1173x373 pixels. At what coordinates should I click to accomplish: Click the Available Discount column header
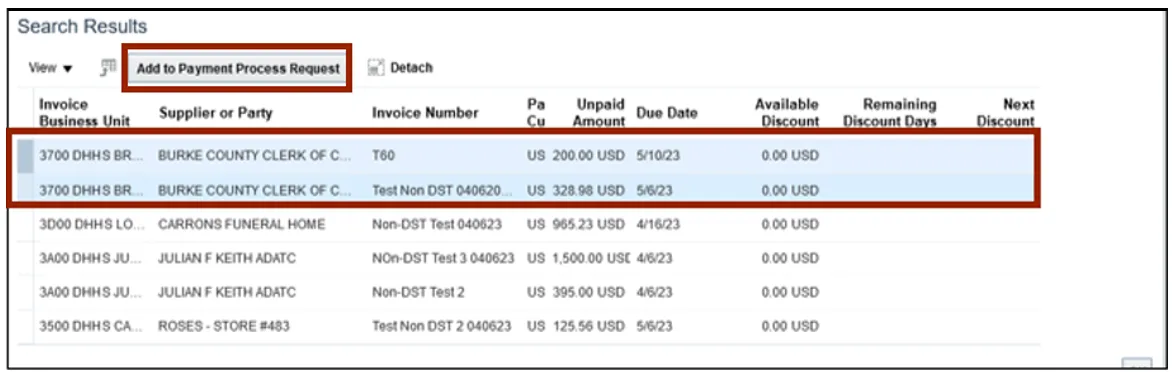(x=786, y=113)
